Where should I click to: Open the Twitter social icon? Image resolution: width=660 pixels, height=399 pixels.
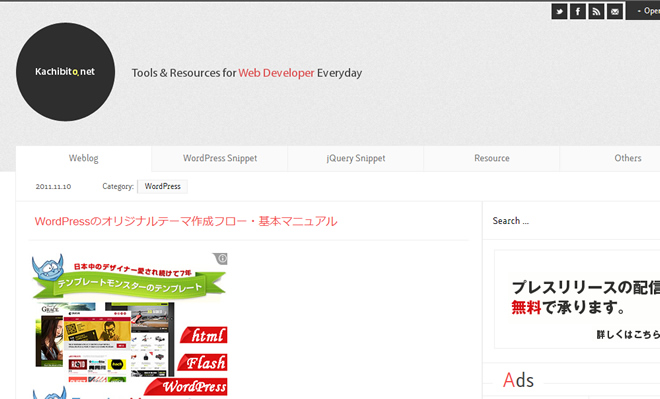pos(559,11)
